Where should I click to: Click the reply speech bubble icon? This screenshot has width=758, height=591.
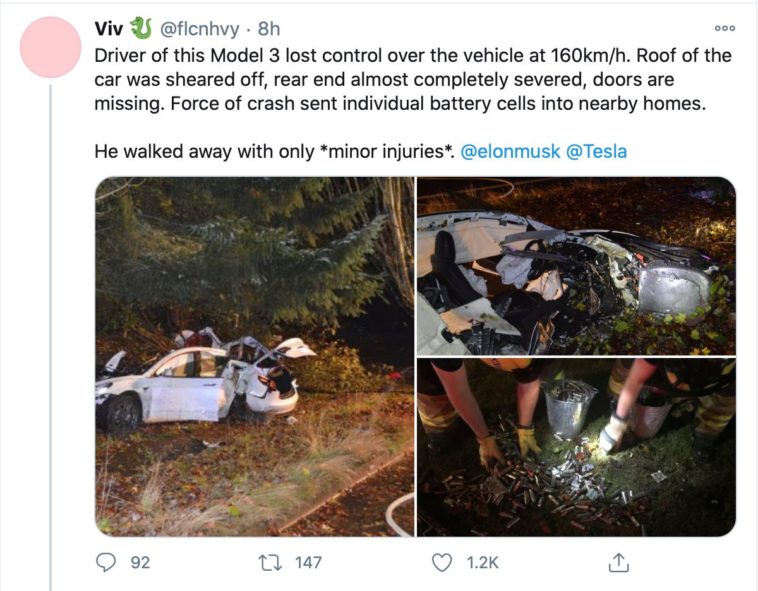pyautogui.click(x=107, y=562)
